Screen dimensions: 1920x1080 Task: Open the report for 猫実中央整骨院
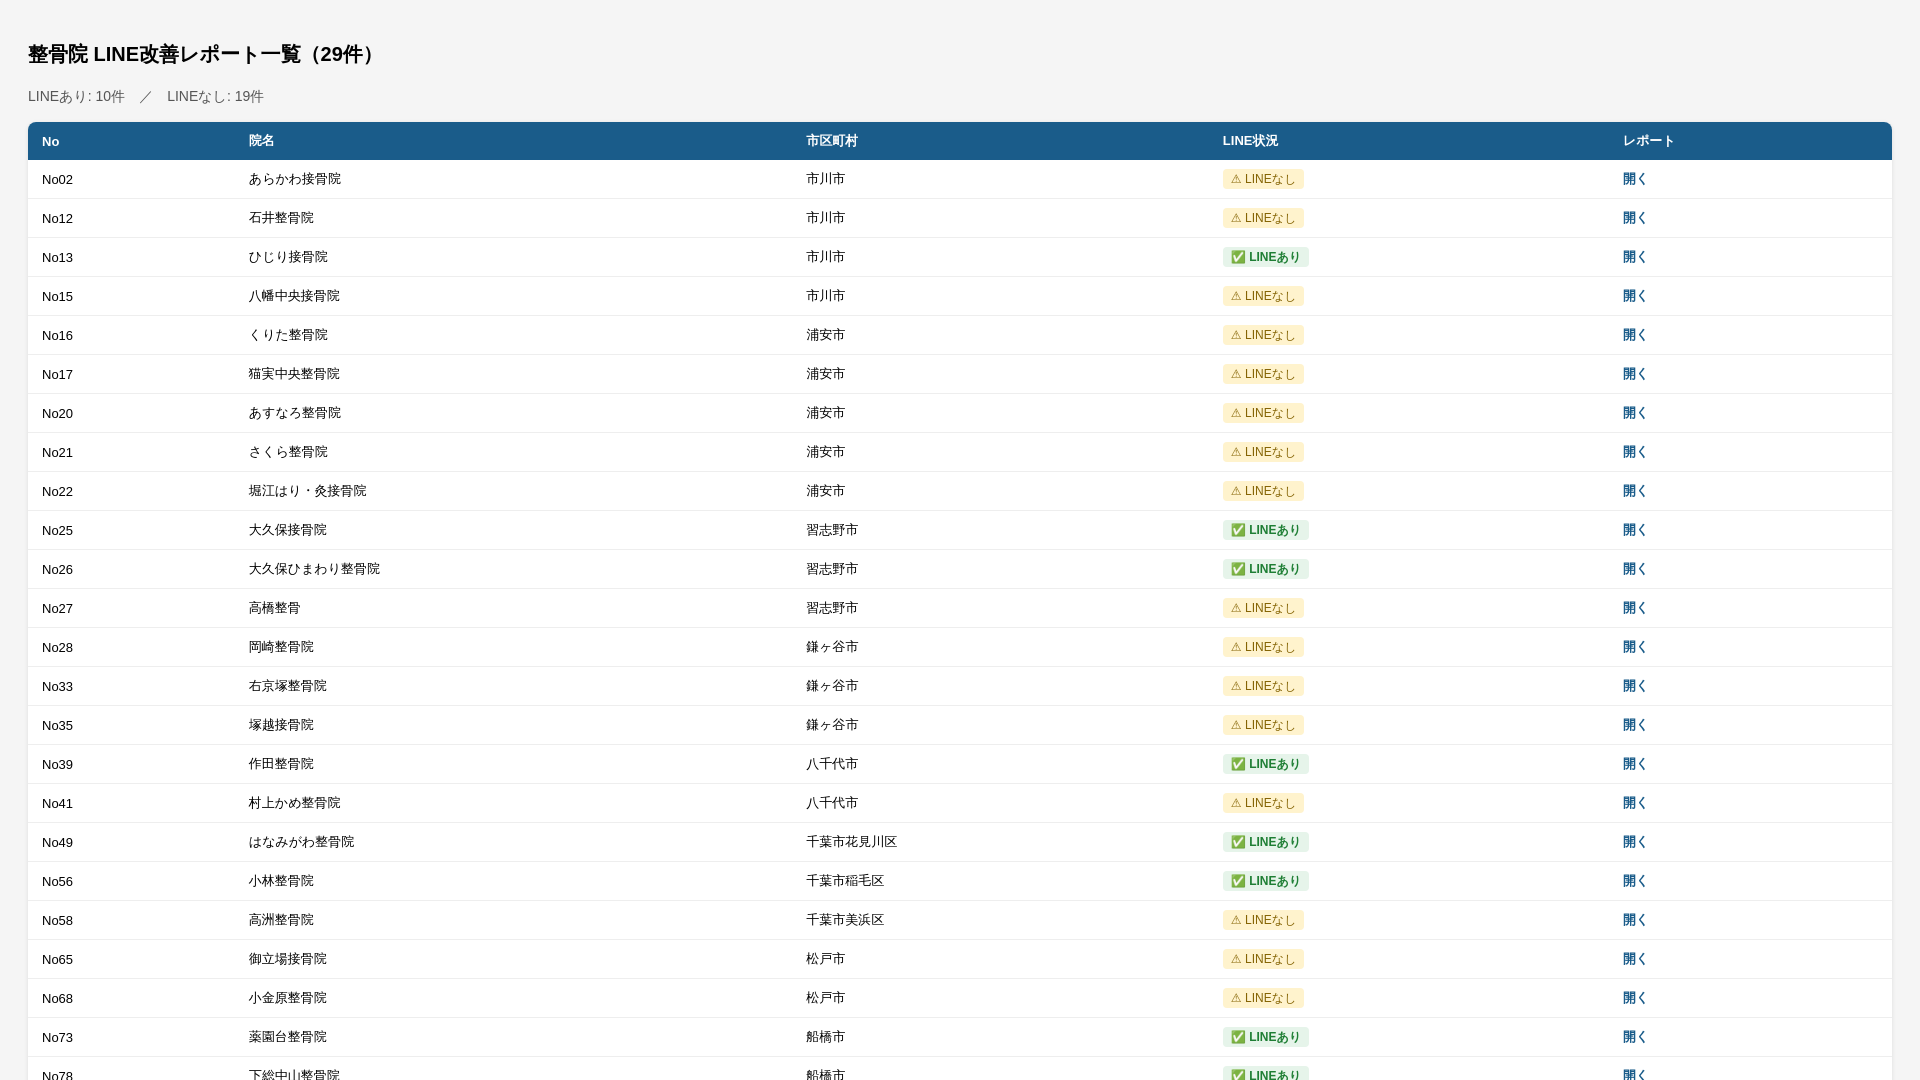click(1634, 374)
